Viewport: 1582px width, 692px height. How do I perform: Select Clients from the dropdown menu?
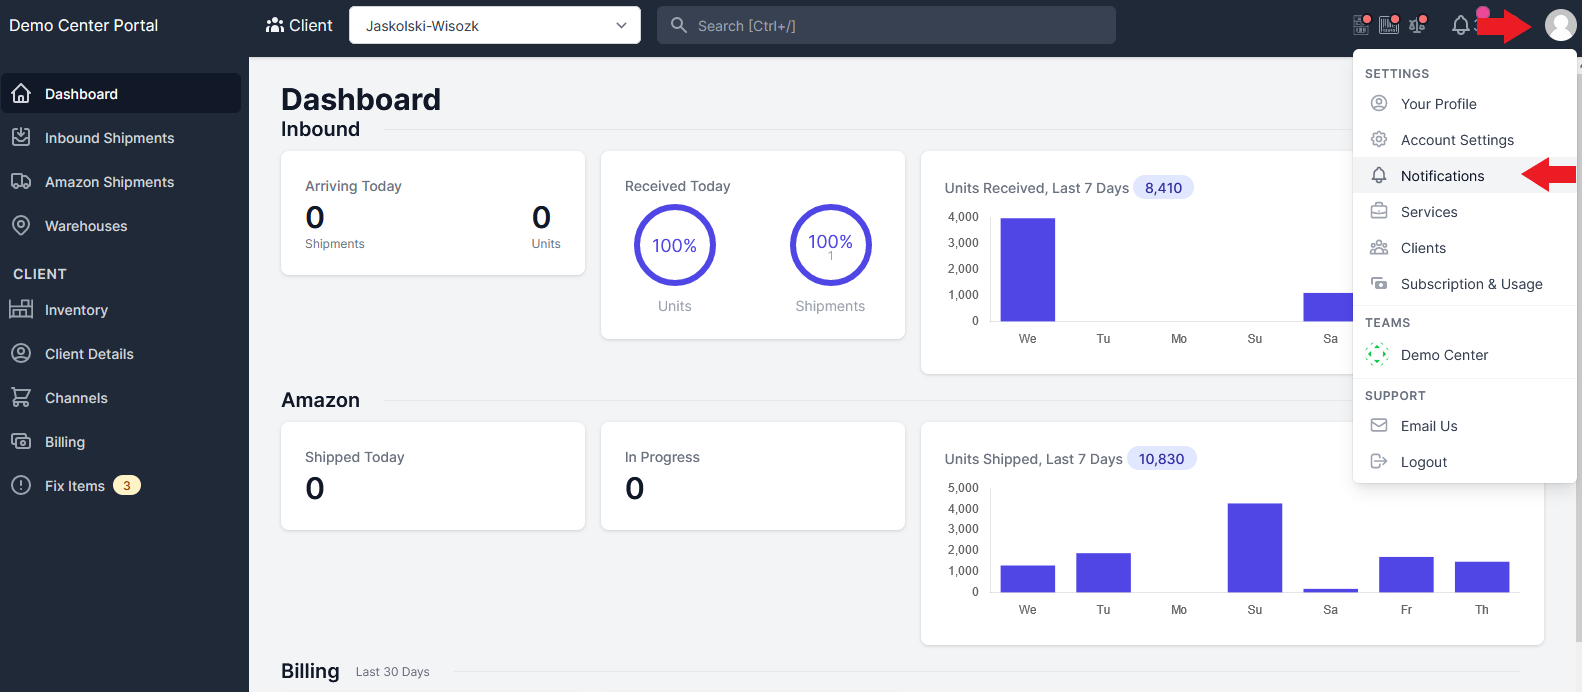[x=1464, y=247]
